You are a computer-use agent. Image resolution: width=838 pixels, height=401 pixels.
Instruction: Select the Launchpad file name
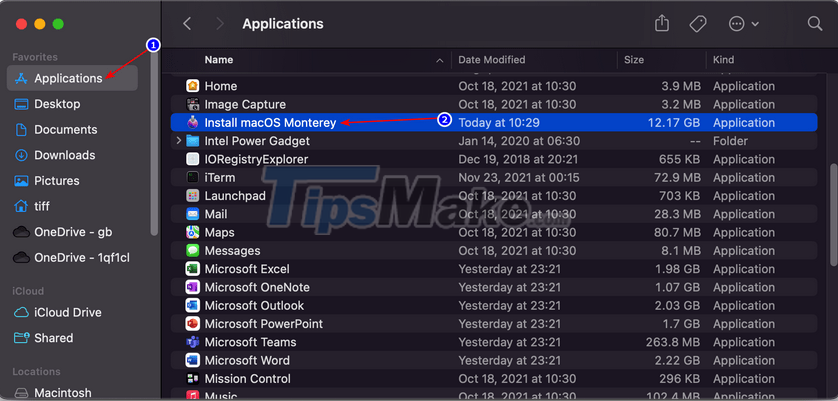point(235,196)
